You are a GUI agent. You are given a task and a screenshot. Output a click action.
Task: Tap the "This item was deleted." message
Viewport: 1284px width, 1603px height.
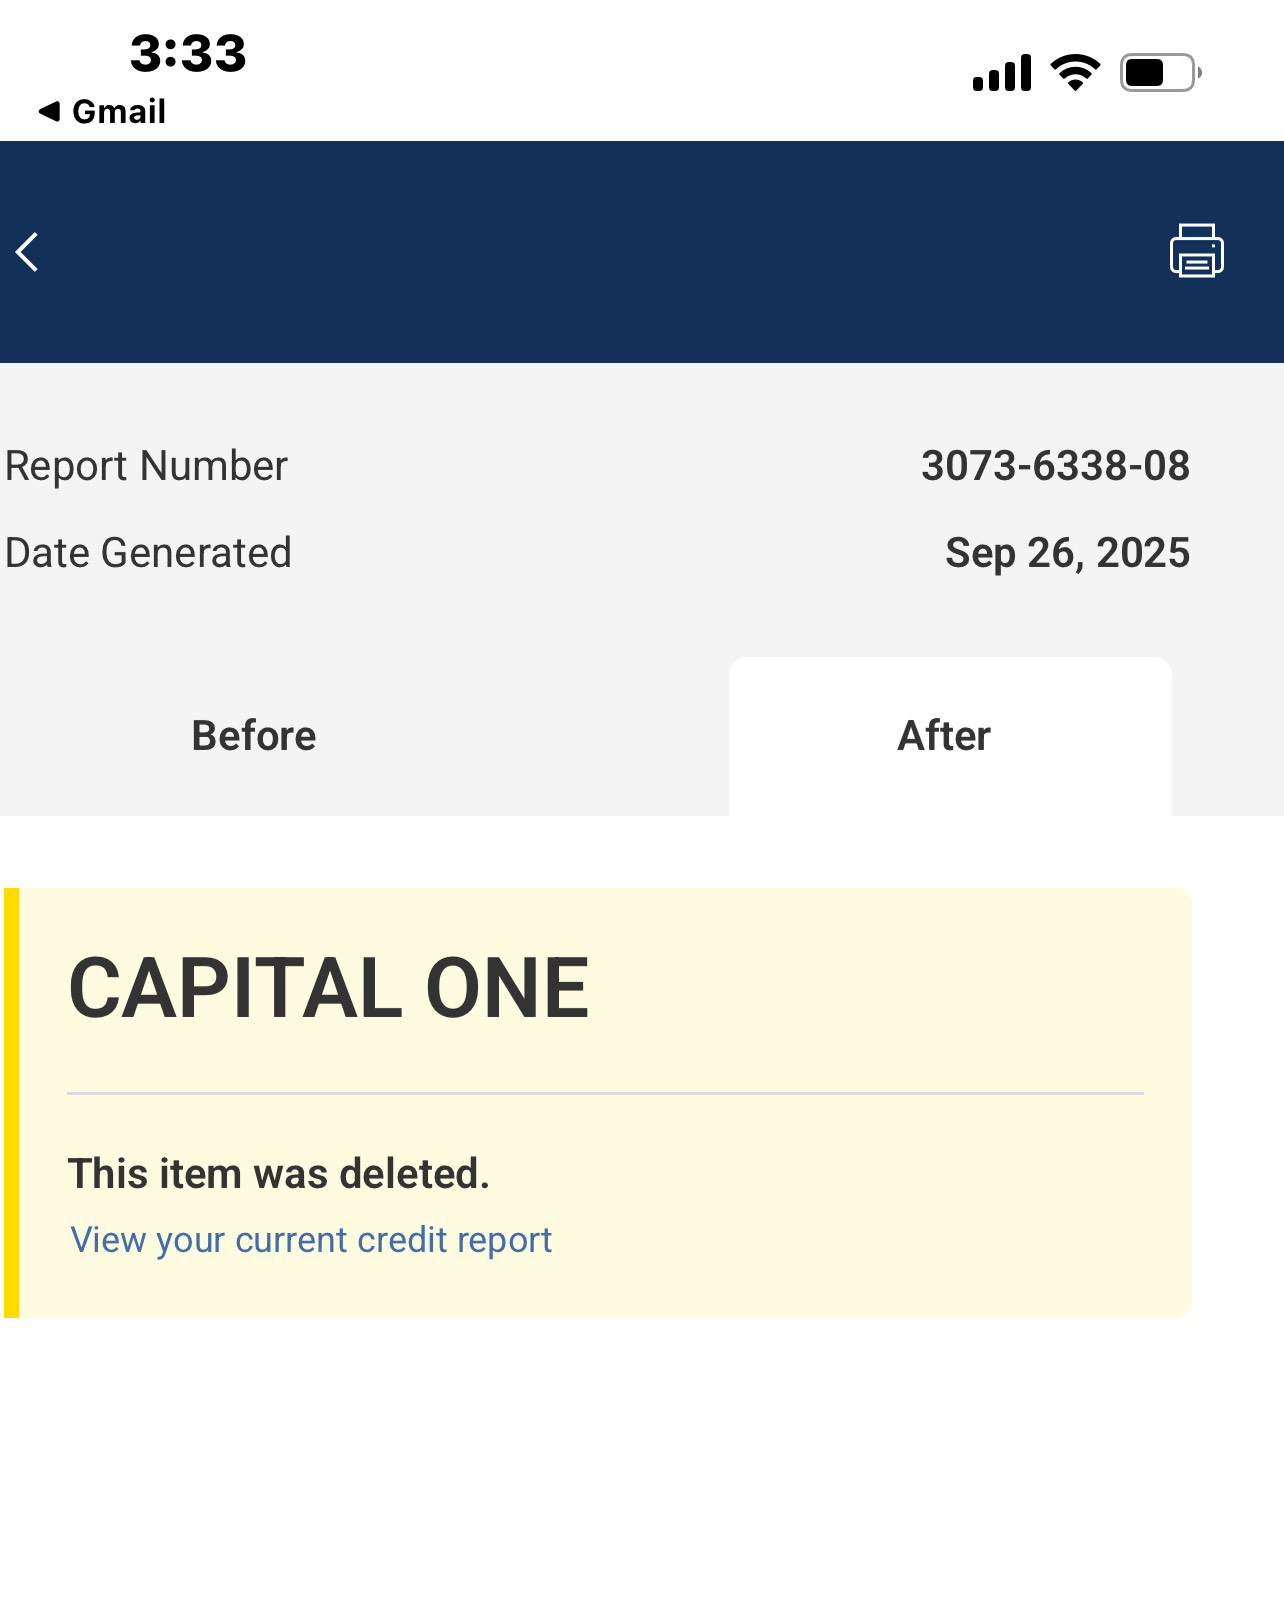pos(279,1174)
